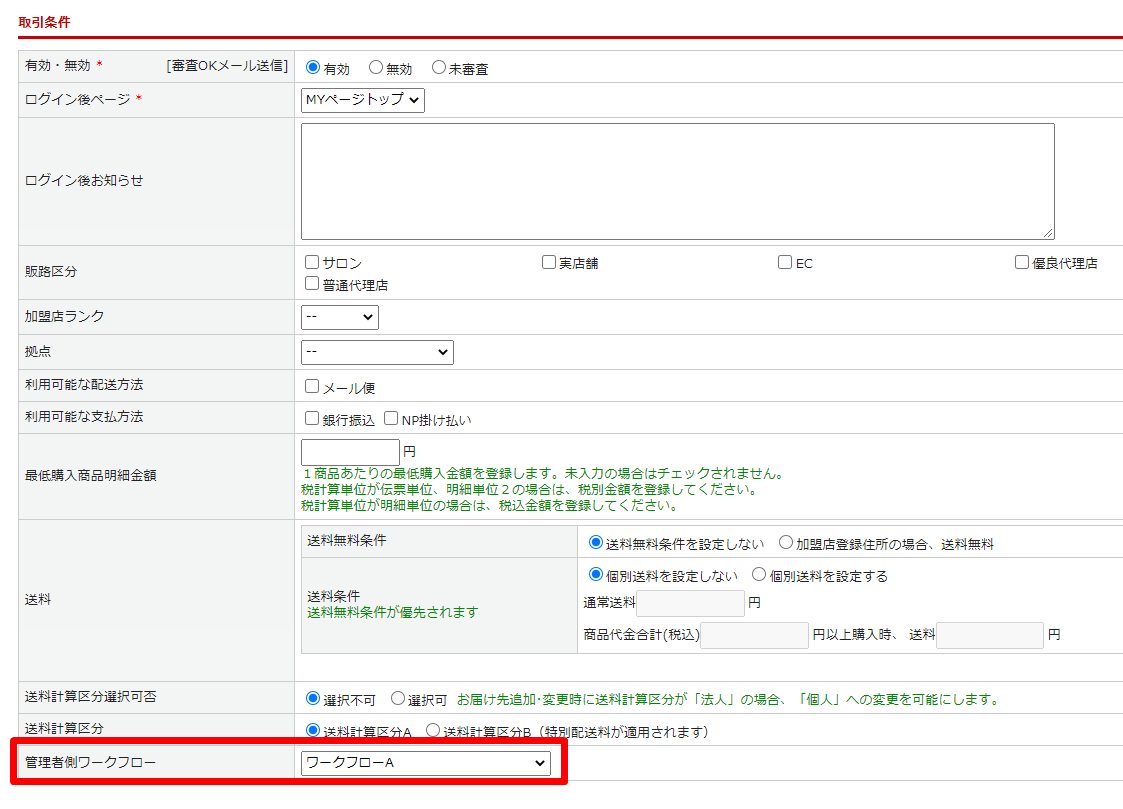1123x809 pixels.
Task: Select the 無効 radio button
Action: [376, 68]
